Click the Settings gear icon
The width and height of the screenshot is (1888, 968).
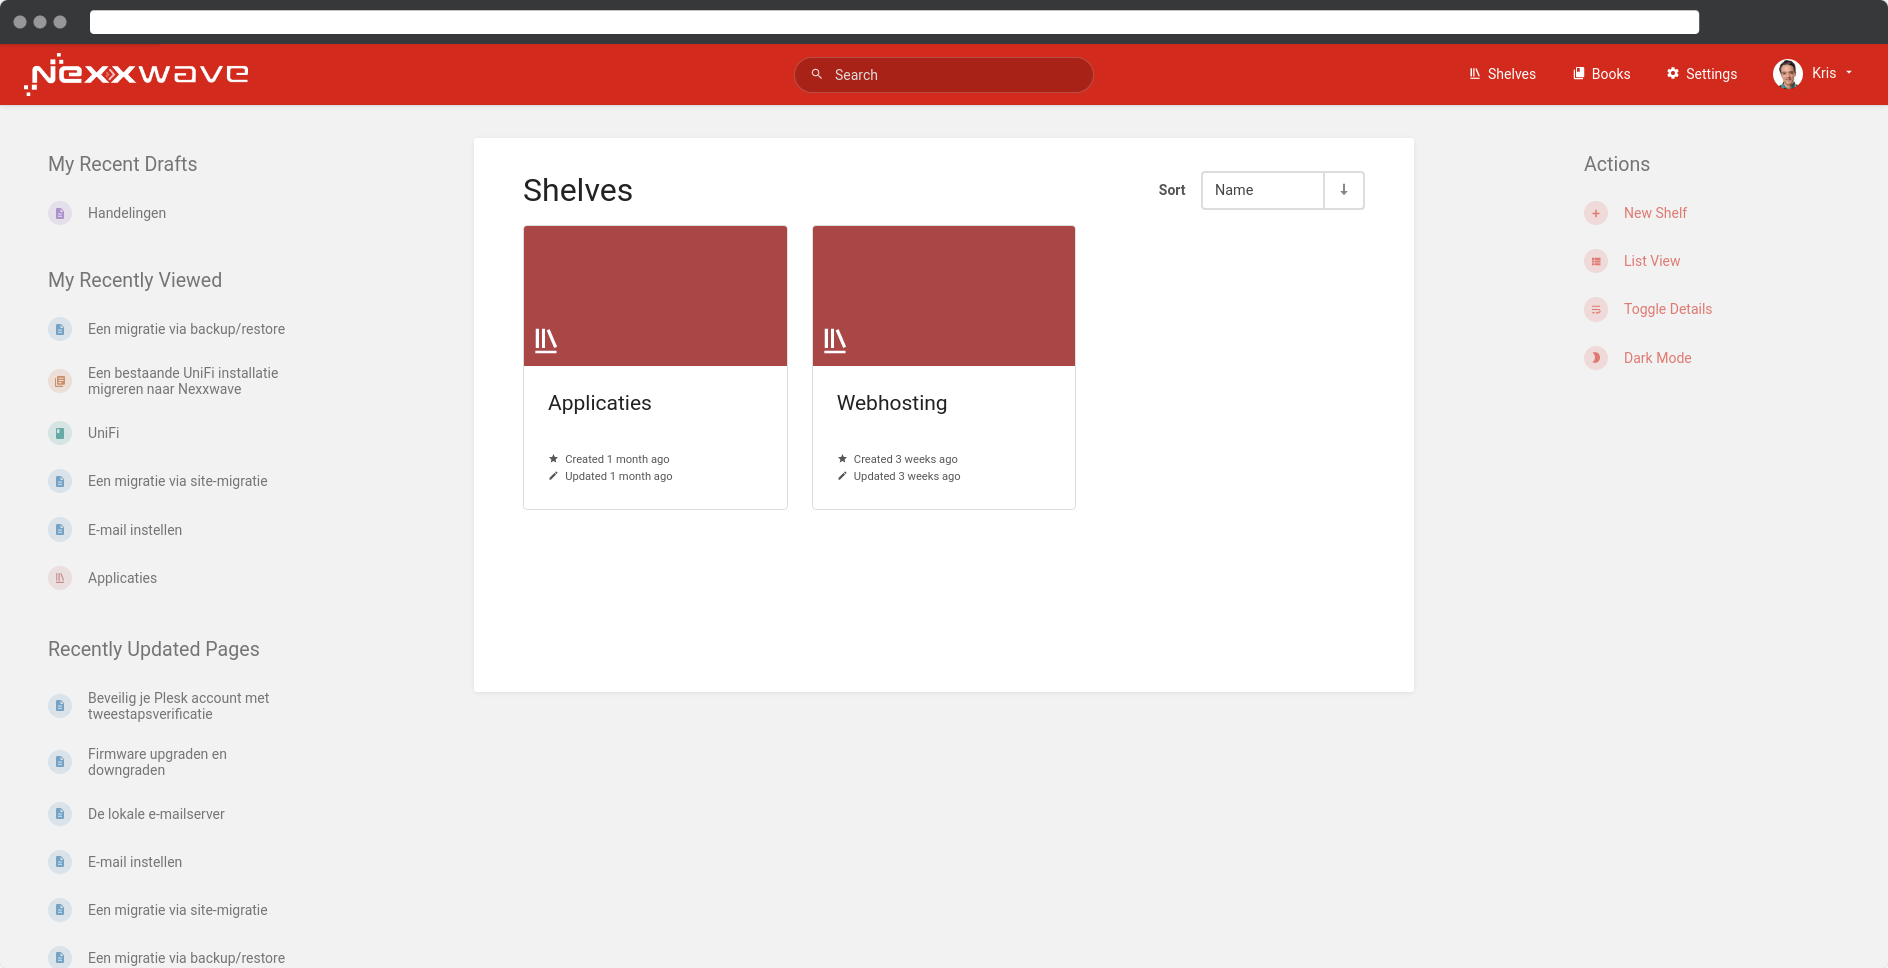click(x=1673, y=73)
